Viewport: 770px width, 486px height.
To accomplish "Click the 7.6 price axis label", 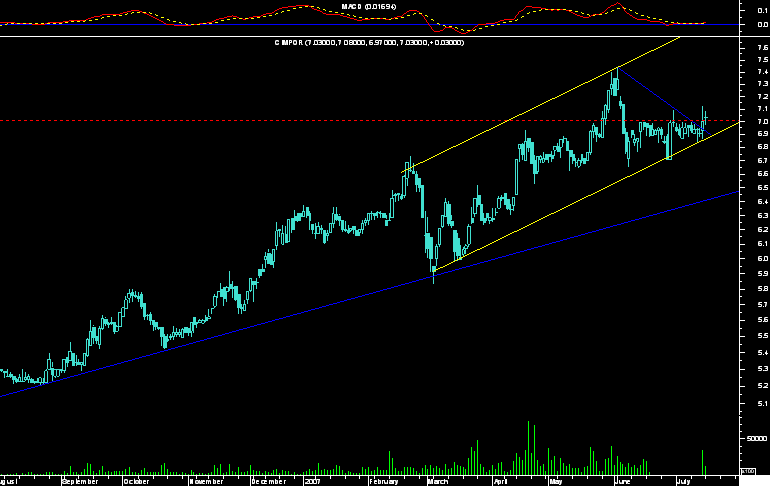I will [763, 48].
